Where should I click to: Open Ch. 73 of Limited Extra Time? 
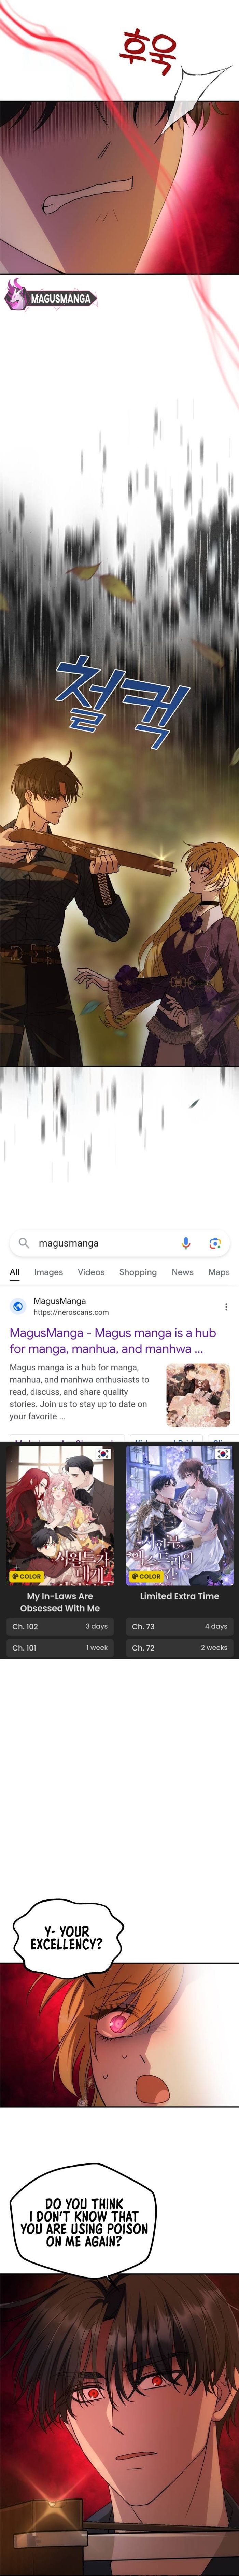coord(179,1626)
